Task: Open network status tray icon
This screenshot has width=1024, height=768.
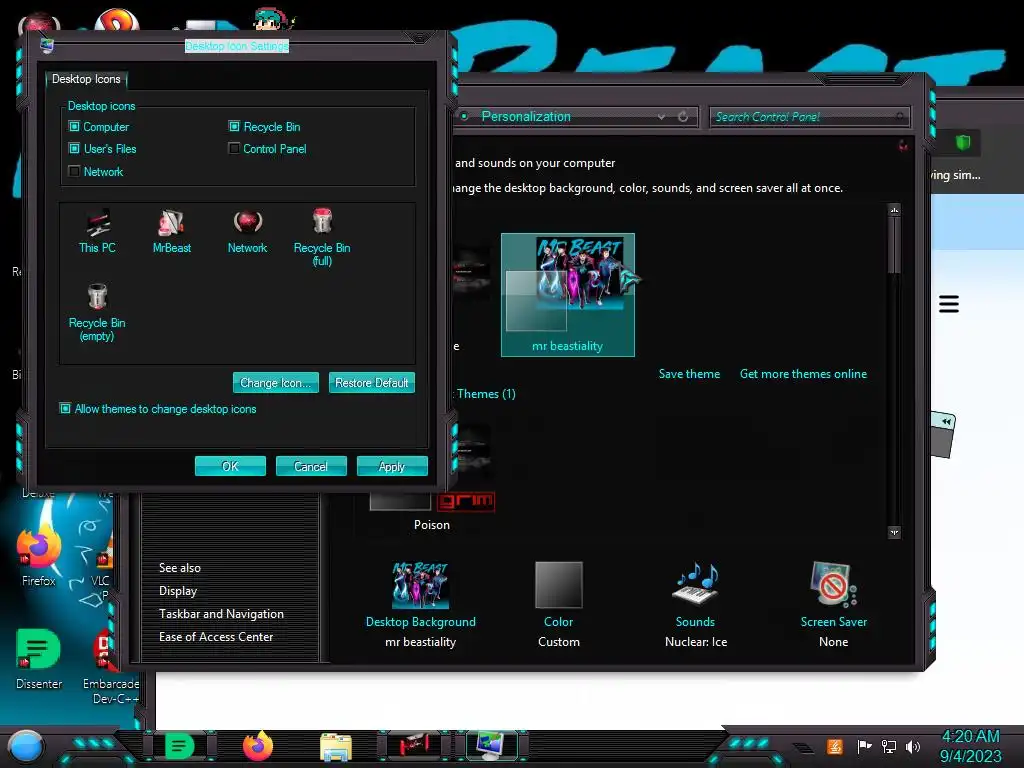Action: coord(889,746)
